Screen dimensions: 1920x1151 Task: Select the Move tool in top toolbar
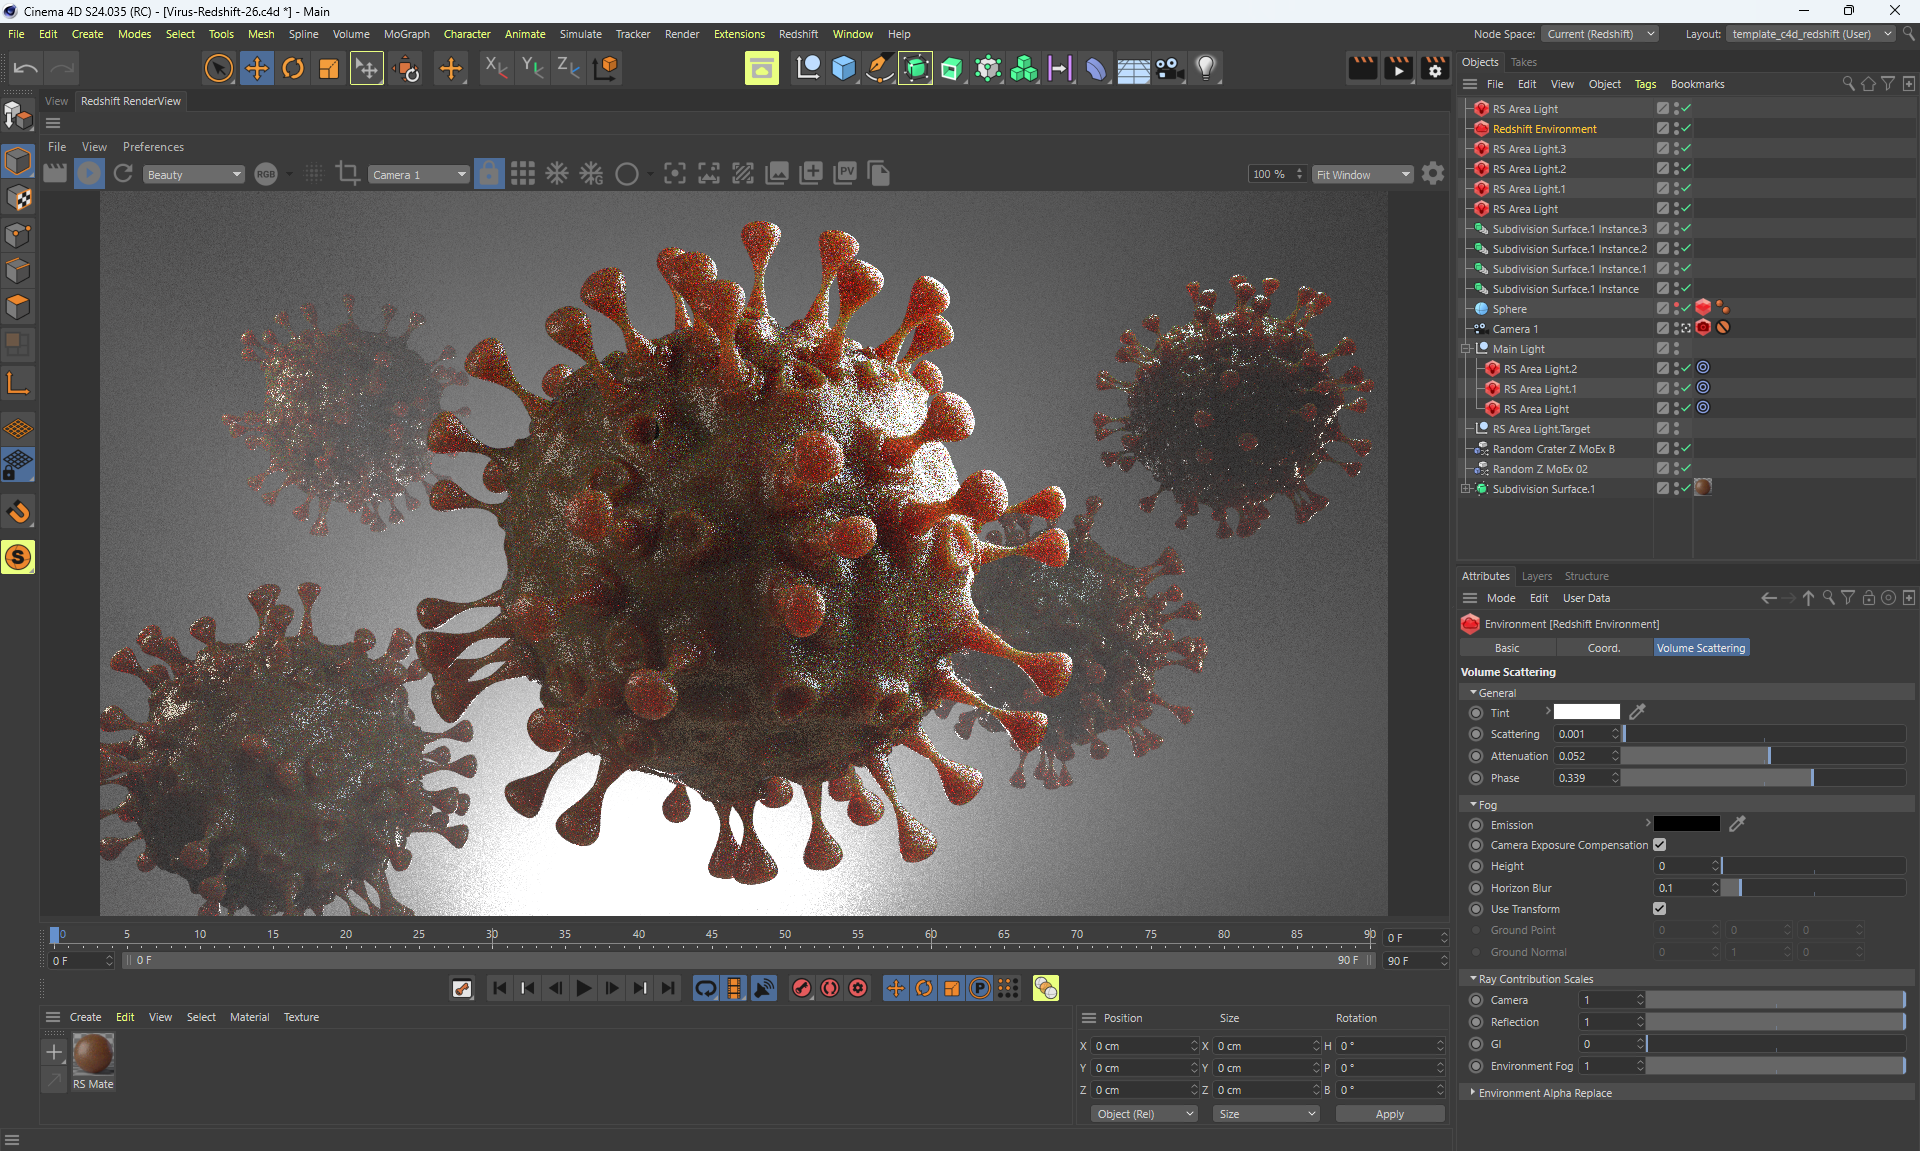(256, 68)
